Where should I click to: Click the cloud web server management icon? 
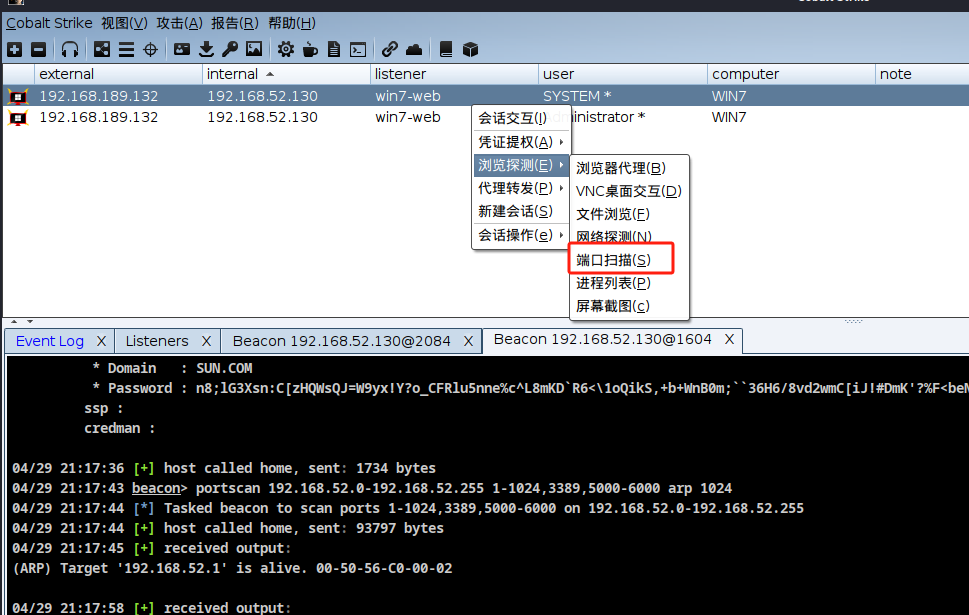tap(414, 49)
